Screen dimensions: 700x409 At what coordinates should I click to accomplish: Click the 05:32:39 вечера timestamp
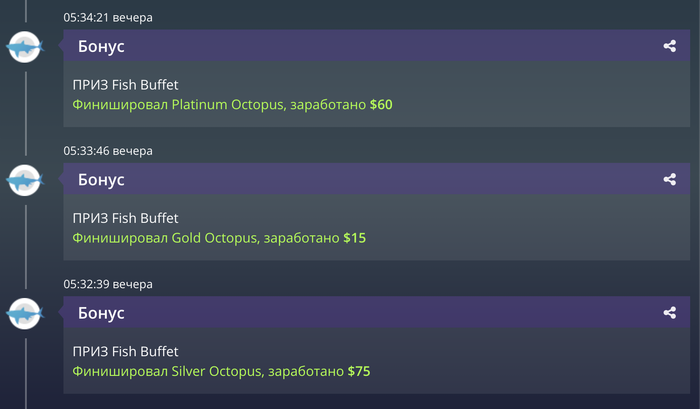coord(108,284)
